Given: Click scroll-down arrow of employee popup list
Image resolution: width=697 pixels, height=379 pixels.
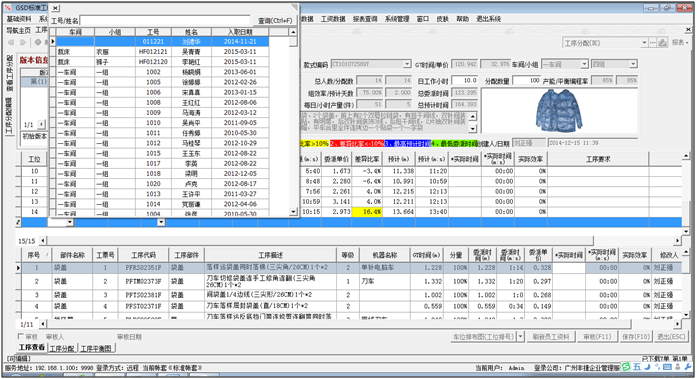Looking at the screenshot, I should (x=293, y=212).
